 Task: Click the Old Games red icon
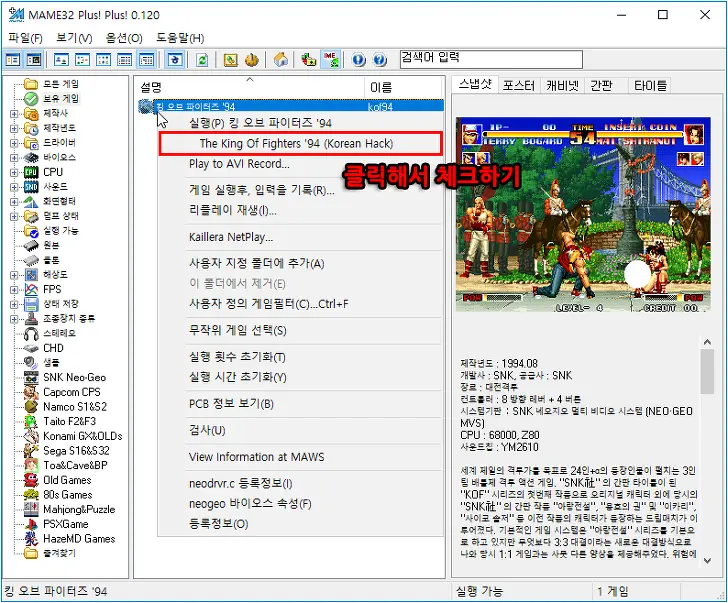(x=31, y=480)
